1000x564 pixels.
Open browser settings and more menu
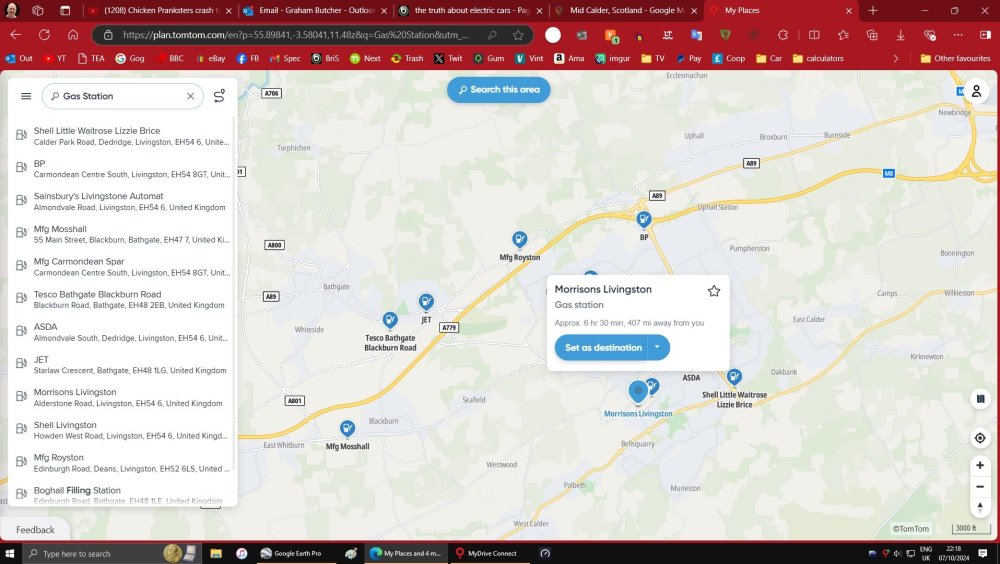(958, 35)
